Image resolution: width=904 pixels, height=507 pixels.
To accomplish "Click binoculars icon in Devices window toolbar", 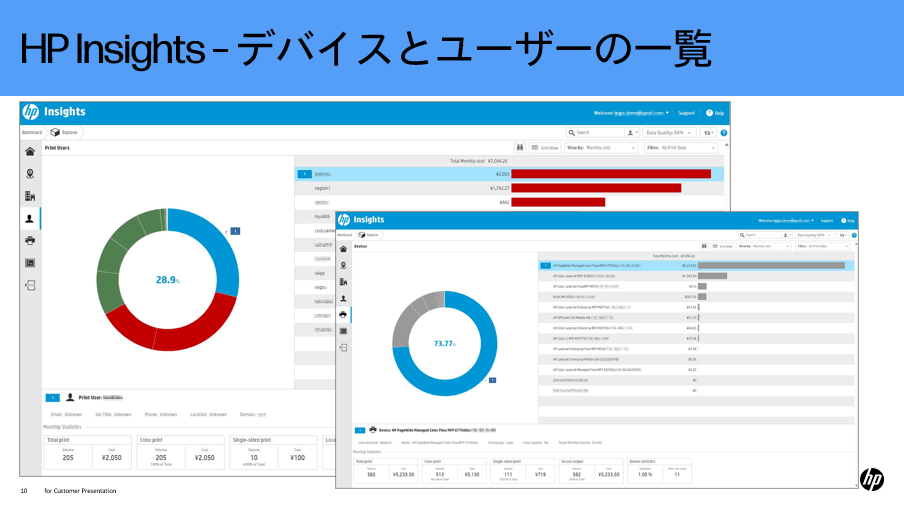I will [x=704, y=246].
